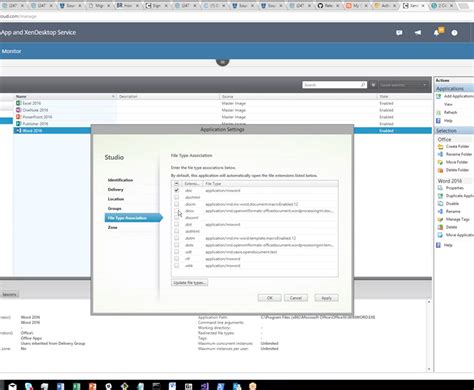Click the Rename icon under Word 2016
Image resolution: width=474 pixels, height=390 pixels.
[x=440, y=211]
